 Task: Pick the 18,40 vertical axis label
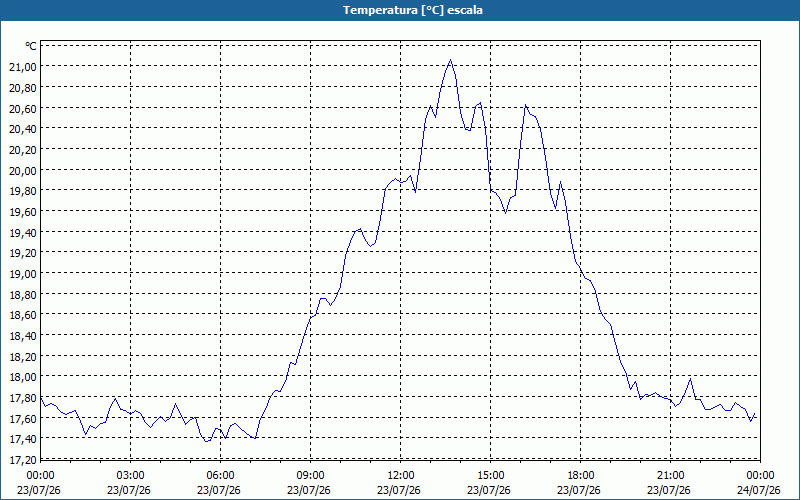(x=23, y=336)
